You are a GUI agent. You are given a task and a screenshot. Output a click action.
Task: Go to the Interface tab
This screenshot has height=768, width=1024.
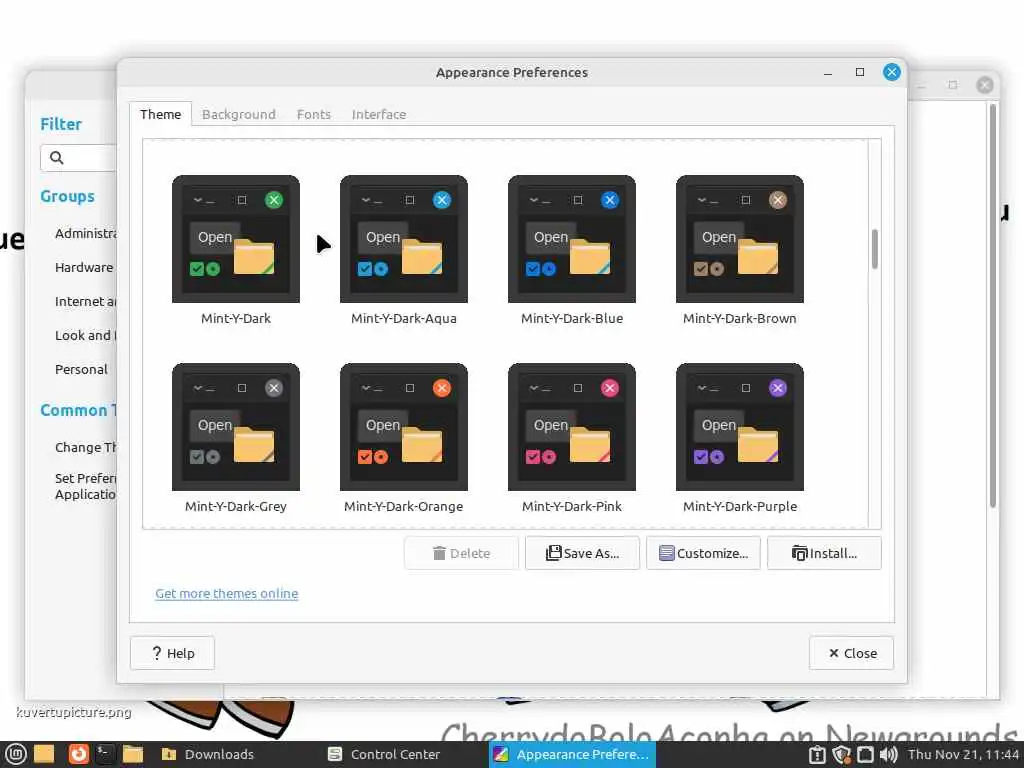click(379, 114)
